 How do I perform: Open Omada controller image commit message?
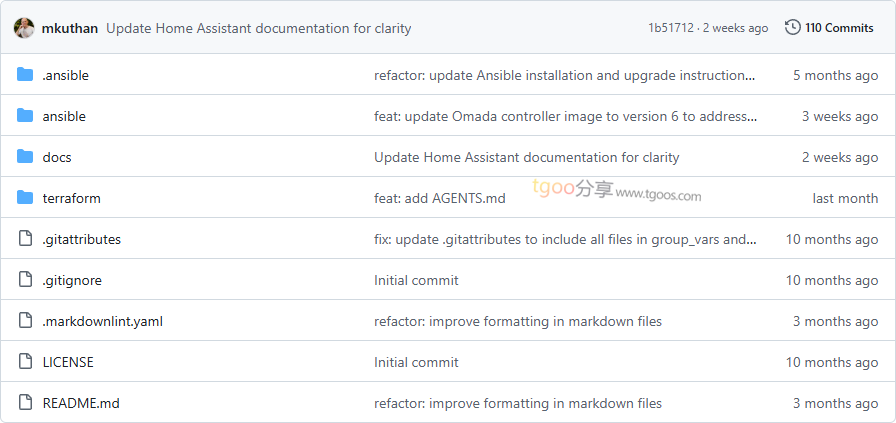(565, 116)
